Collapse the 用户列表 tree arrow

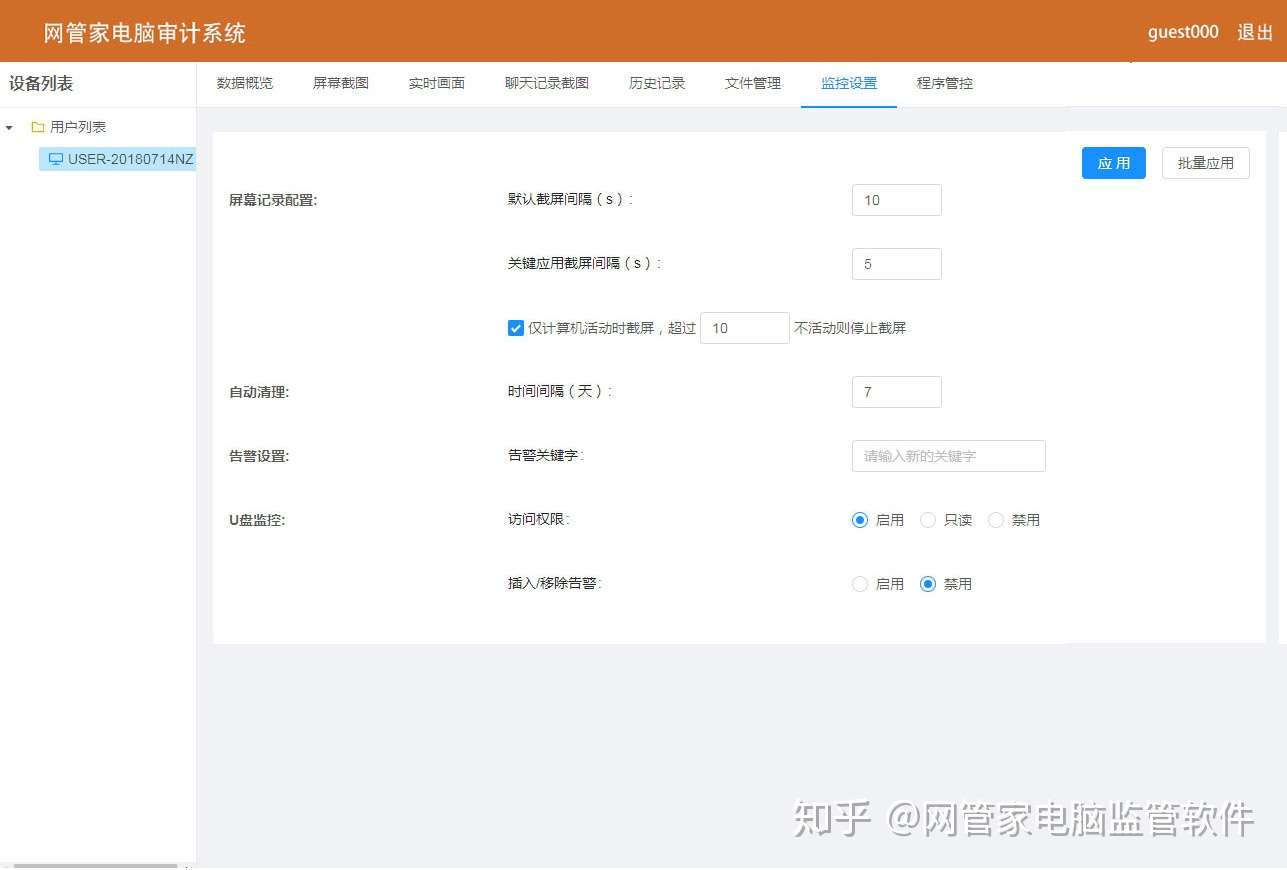(9, 128)
